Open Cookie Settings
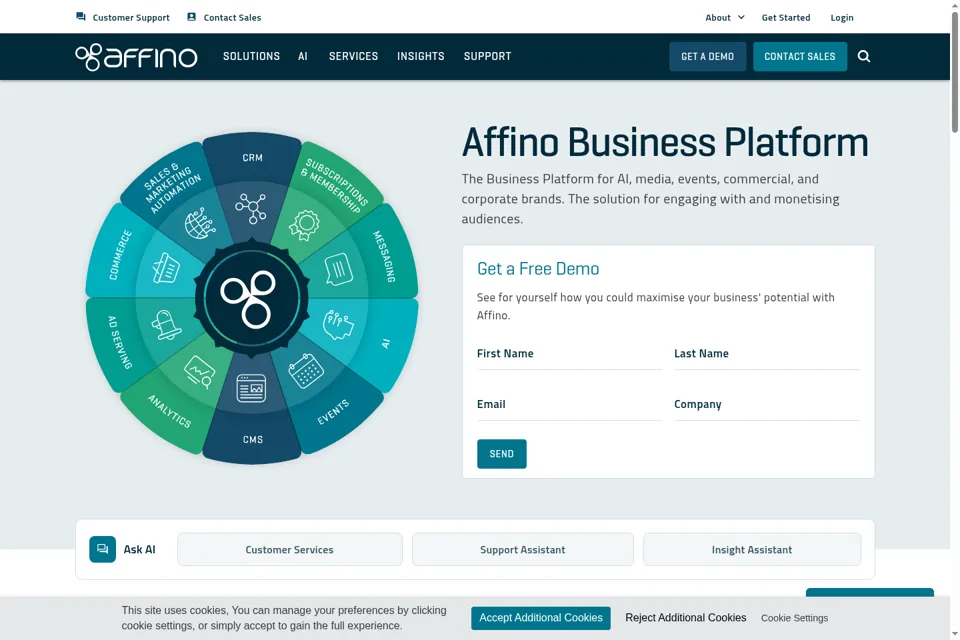Image resolution: width=960 pixels, height=640 pixels. pyautogui.click(x=794, y=618)
